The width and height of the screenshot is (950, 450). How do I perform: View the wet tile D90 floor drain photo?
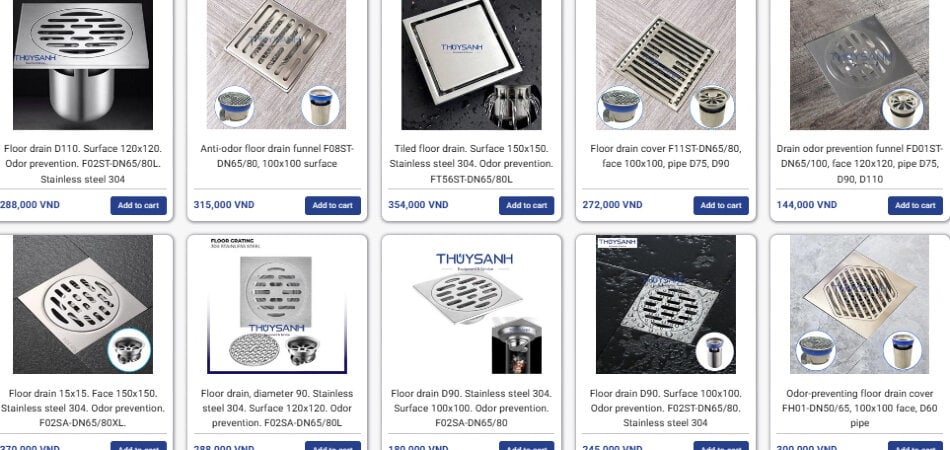(666, 304)
